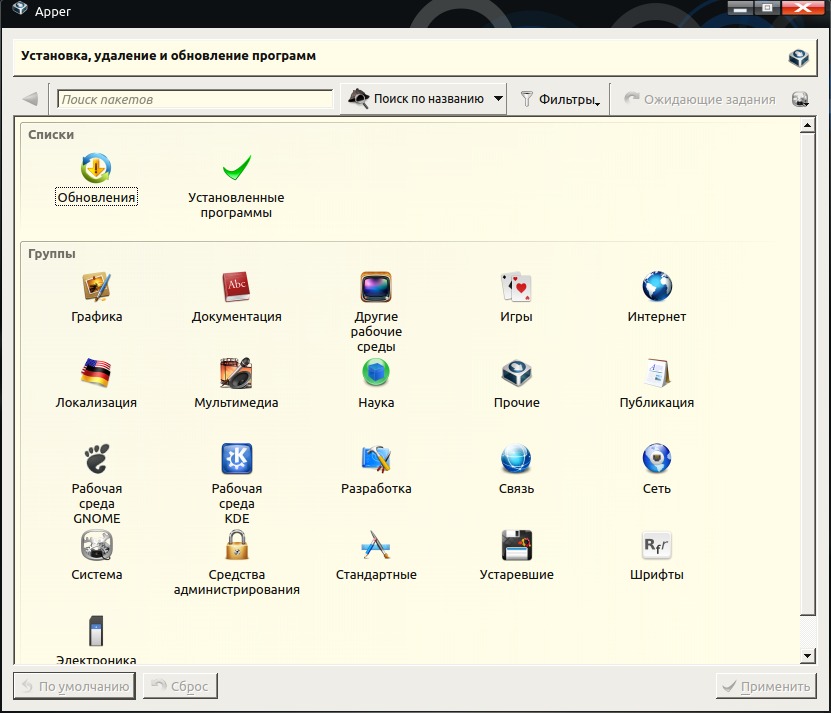The image size is (831, 713).
Task: Click the Сброс reset button
Action: click(180, 686)
